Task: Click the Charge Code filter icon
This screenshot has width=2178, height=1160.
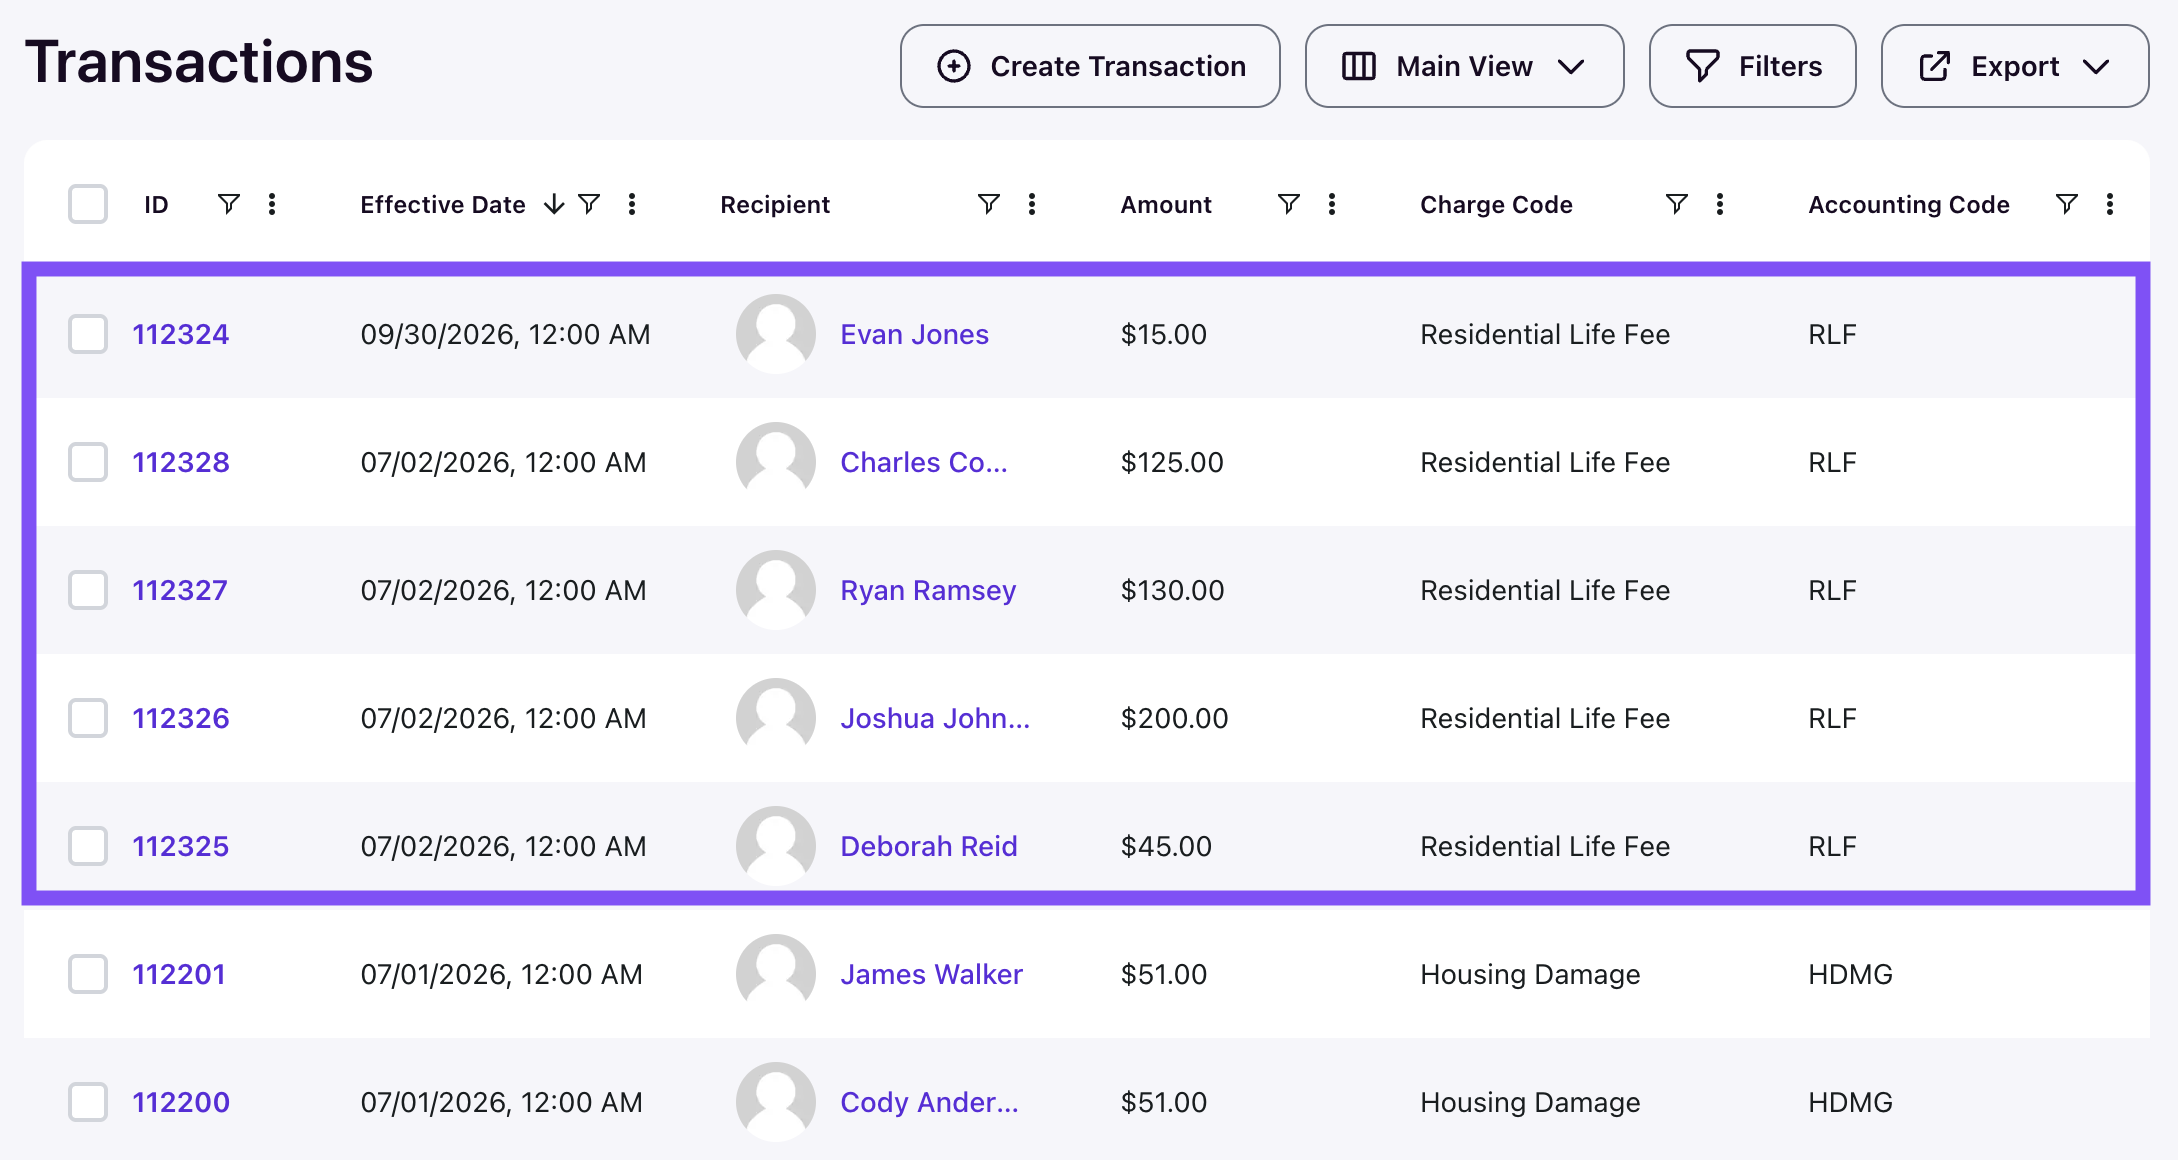Action: (x=1677, y=204)
